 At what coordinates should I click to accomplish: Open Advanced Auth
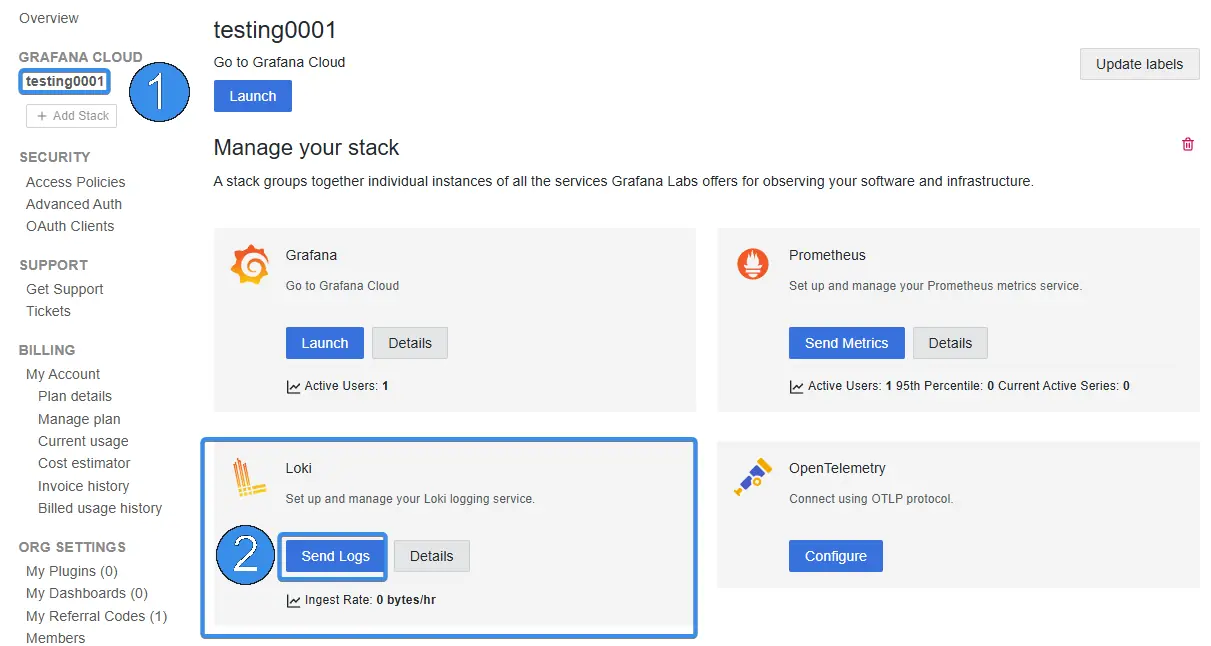coord(74,204)
